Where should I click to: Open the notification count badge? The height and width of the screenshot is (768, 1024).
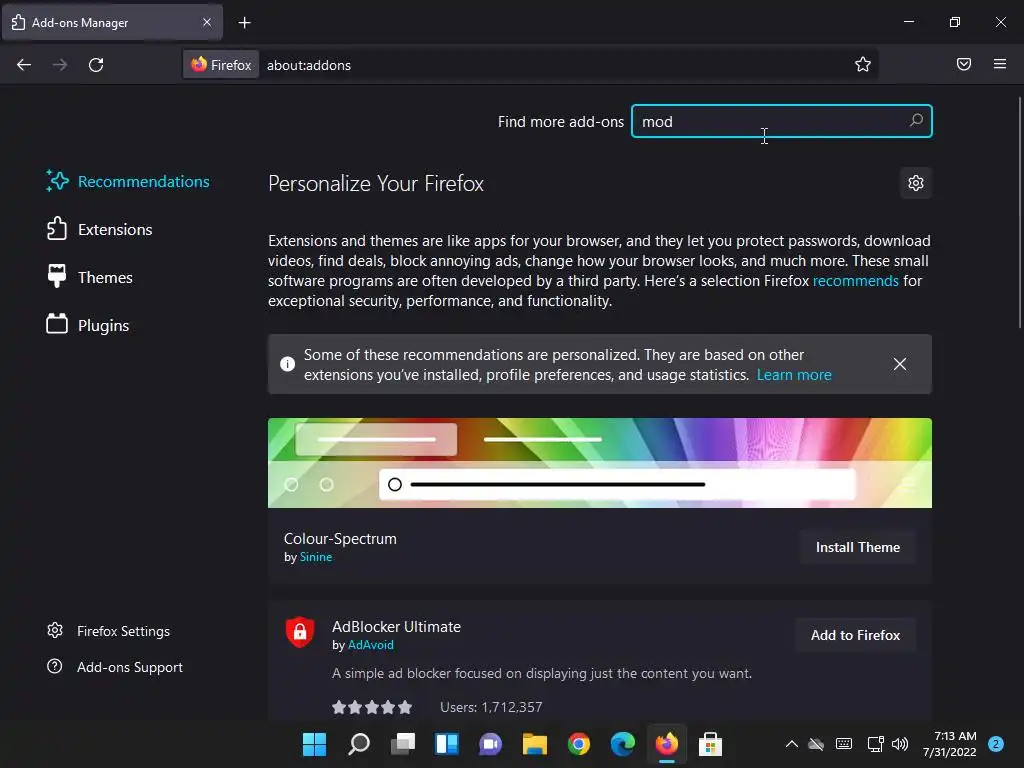996,744
